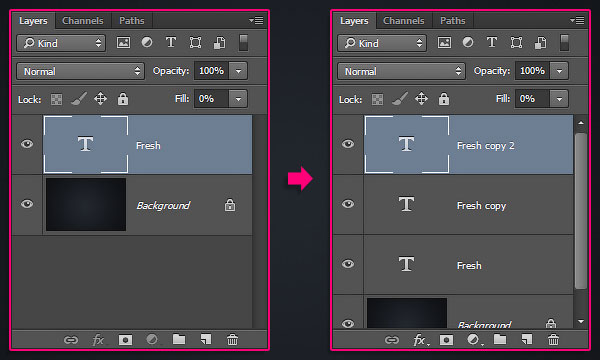Create adjustment layer in right panel
The height and width of the screenshot is (360, 600).
coord(474,339)
